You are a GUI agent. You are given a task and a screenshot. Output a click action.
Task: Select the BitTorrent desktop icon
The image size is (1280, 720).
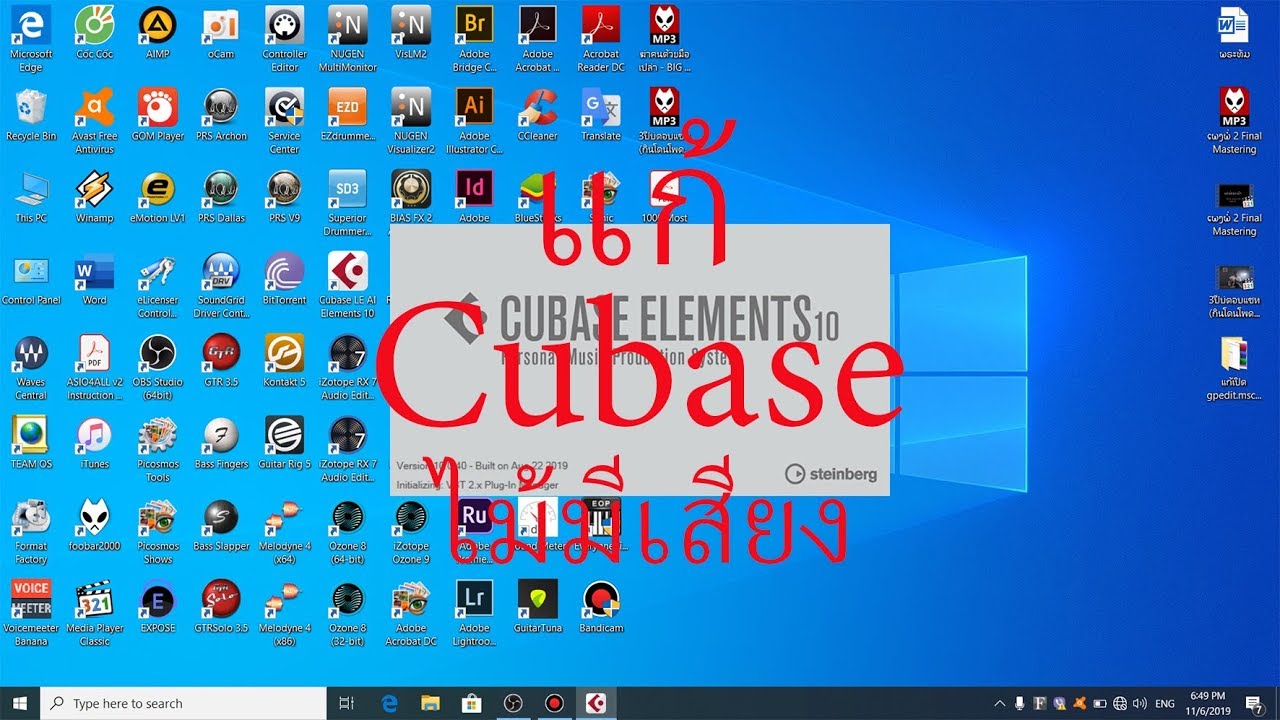pyautogui.click(x=285, y=278)
